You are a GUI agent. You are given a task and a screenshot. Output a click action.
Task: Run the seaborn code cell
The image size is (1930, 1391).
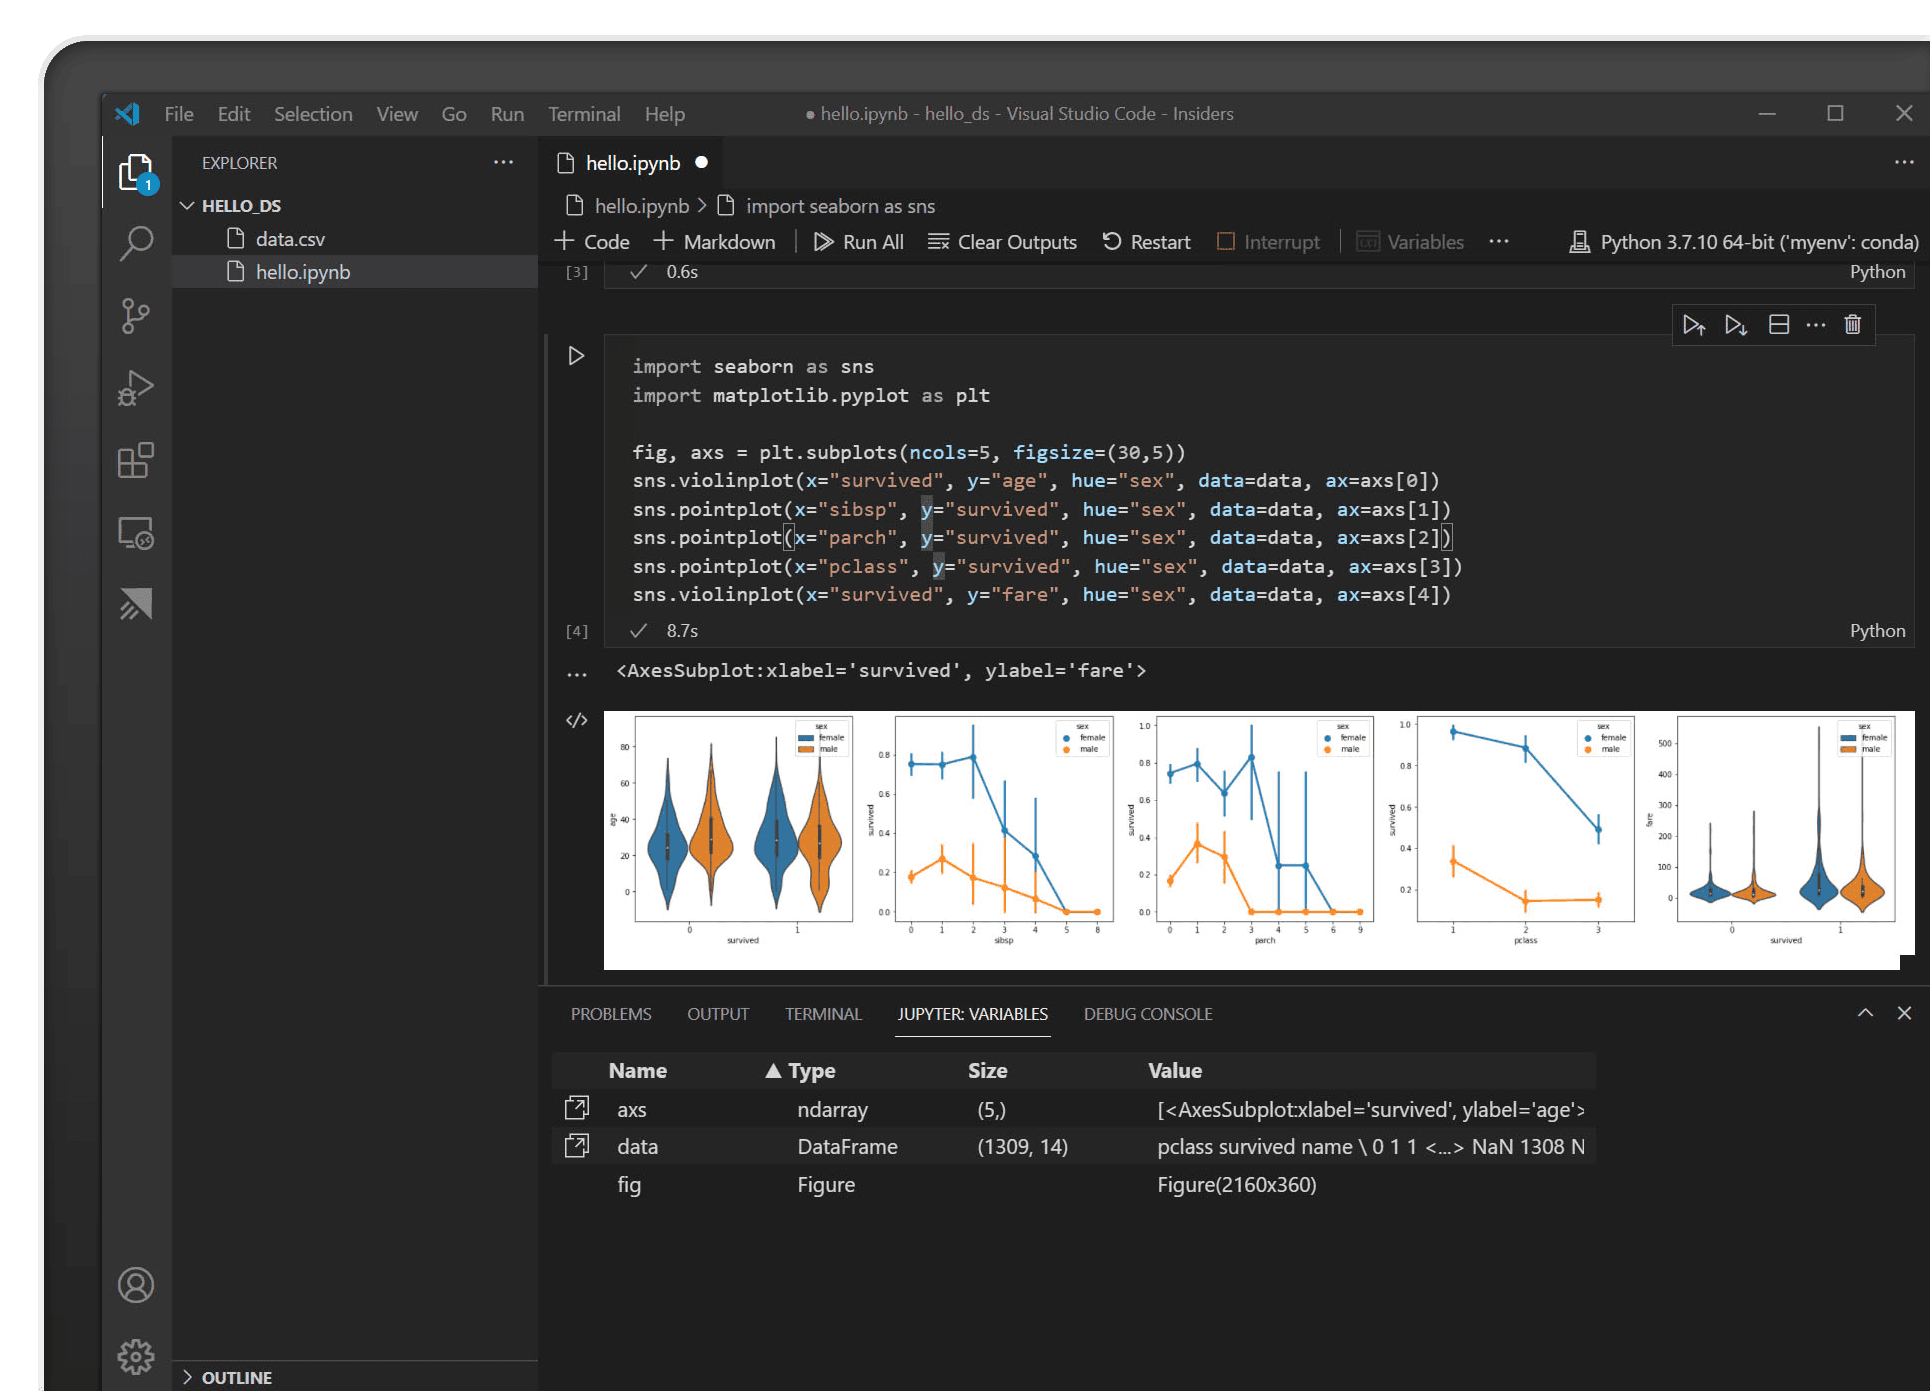point(576,356)
